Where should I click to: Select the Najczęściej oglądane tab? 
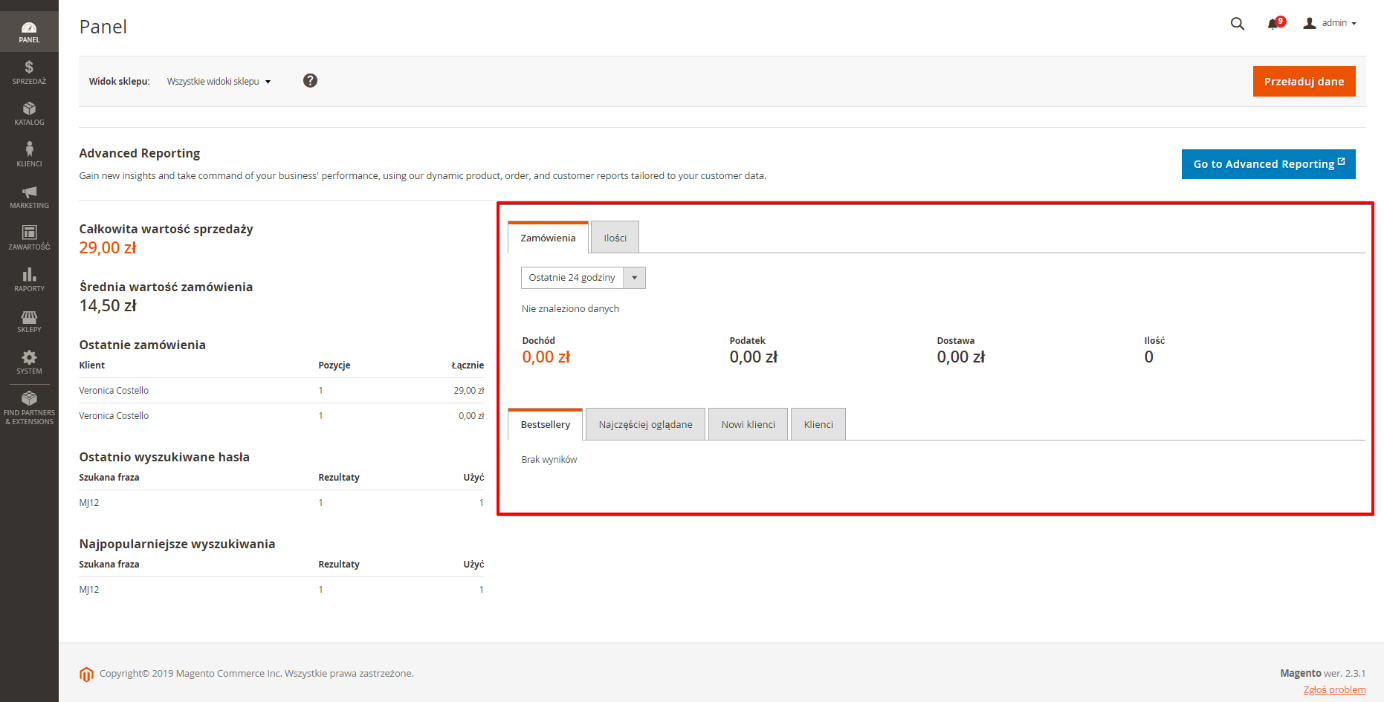[645, 424]
